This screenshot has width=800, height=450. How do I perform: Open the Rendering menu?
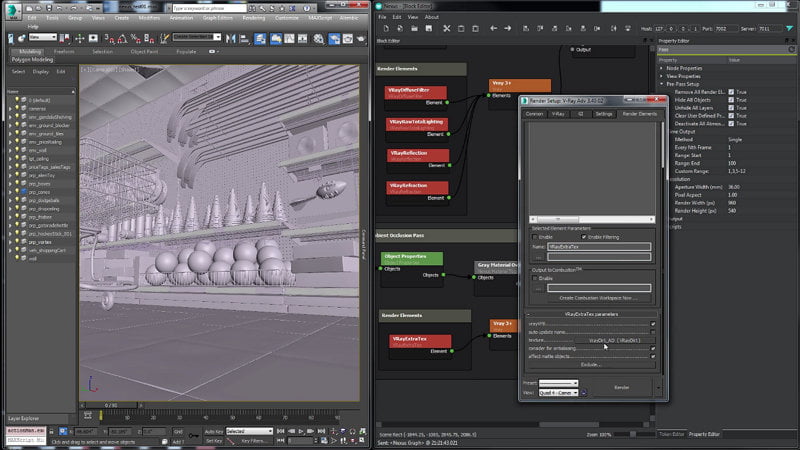(254, 17)
